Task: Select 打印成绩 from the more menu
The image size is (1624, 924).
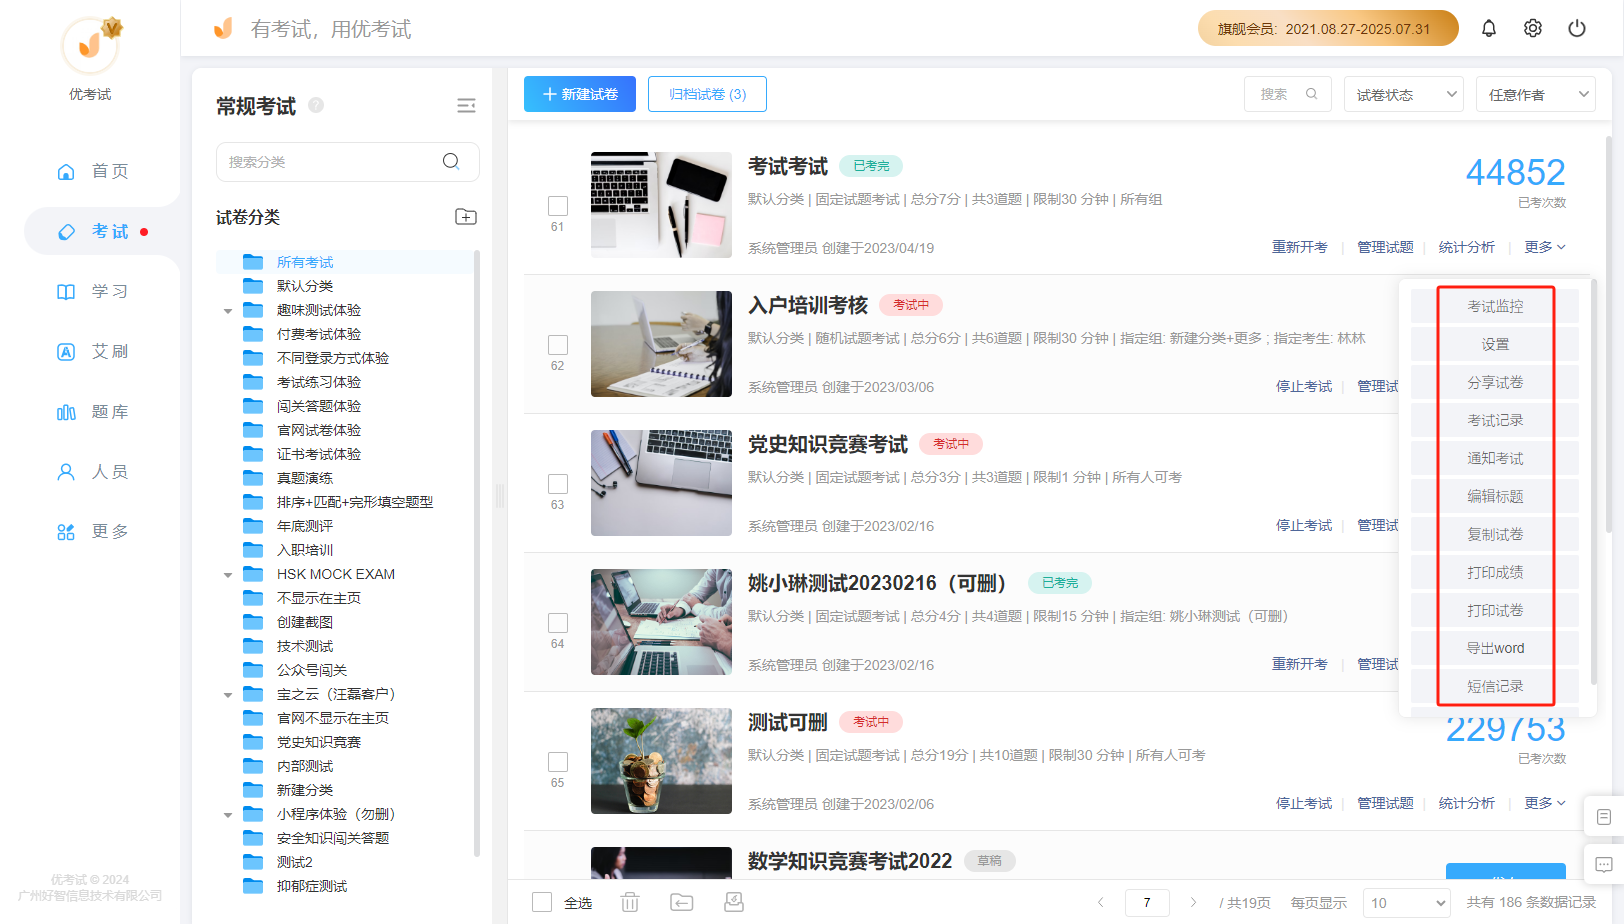Action: (x=1495, y=572)
